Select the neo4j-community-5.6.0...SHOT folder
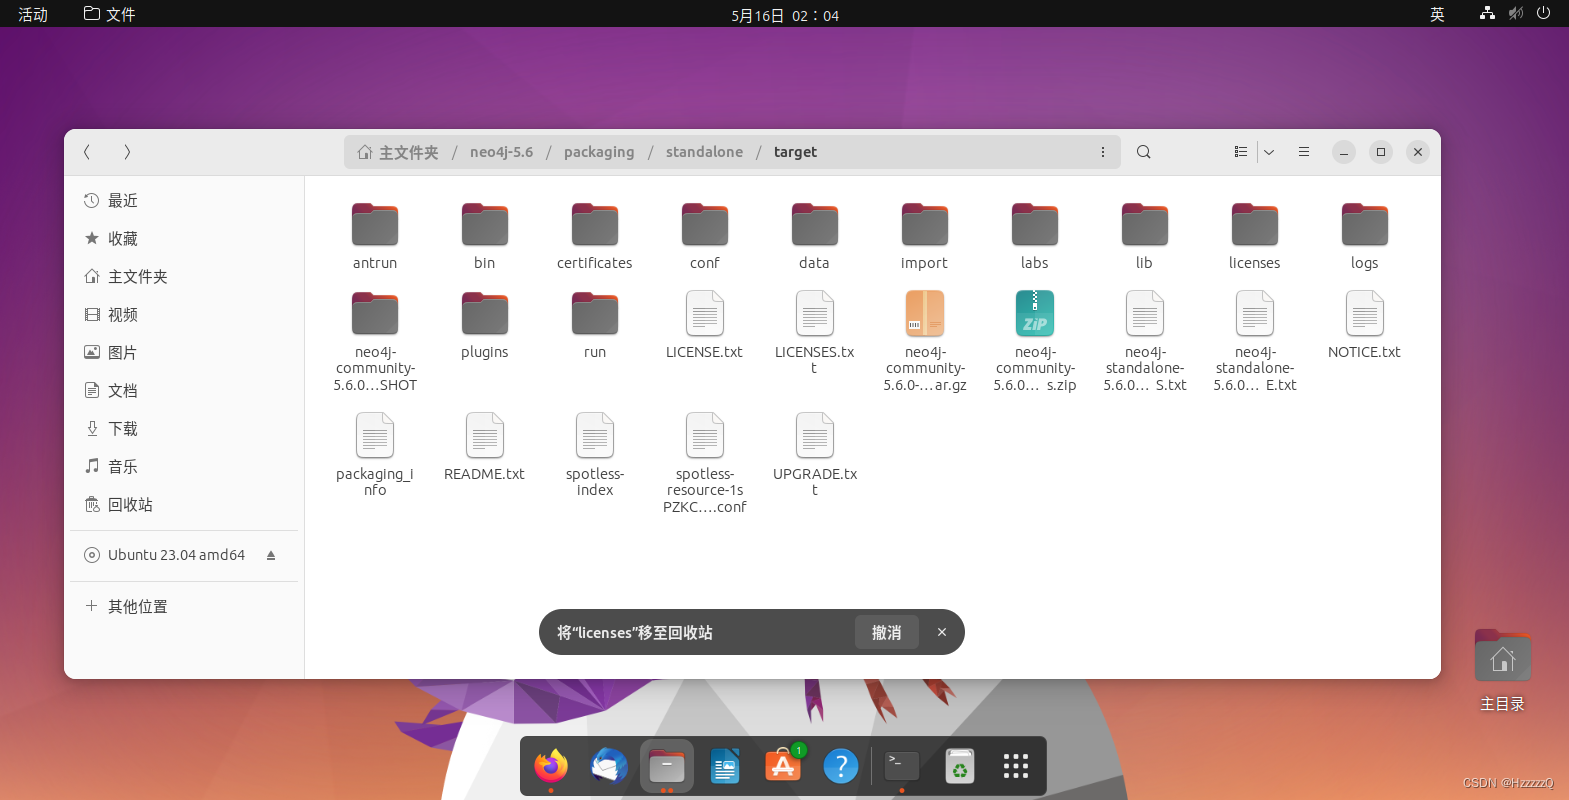The image size is (1569, 800). 375,341
